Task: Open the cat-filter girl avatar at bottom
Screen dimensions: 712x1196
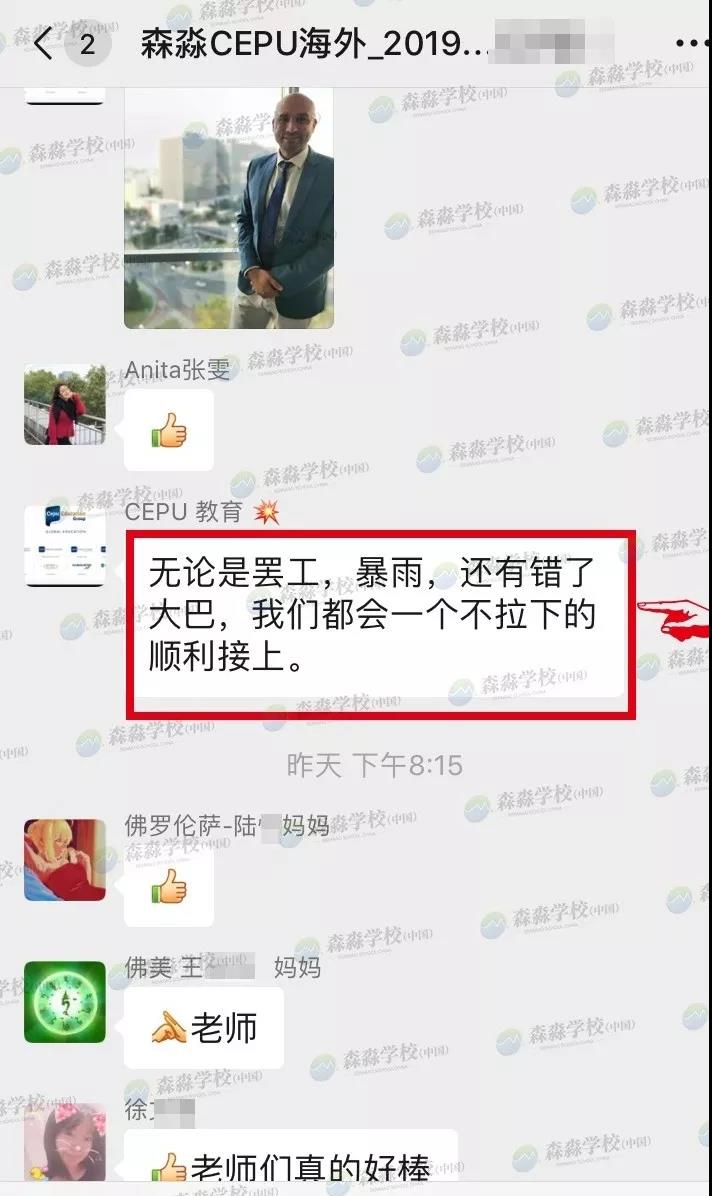Action: (65, 1142)
